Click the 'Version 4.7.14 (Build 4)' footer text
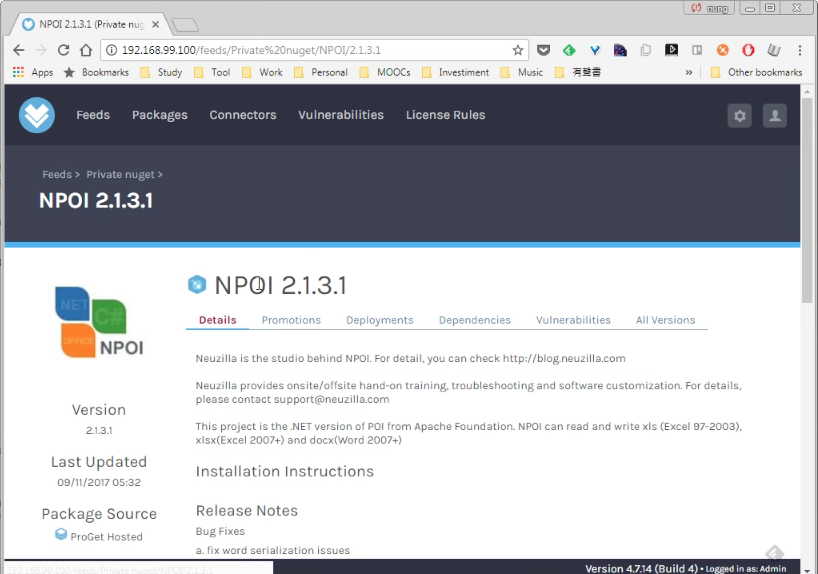Viewport: 818px width, 574px height. click(x=641, y=568)
